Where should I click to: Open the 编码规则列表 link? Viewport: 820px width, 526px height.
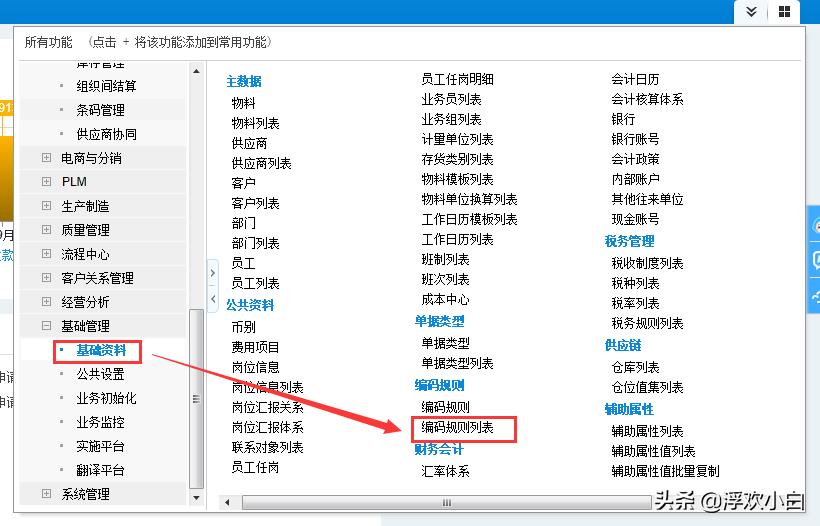click(x=458, y=428)
